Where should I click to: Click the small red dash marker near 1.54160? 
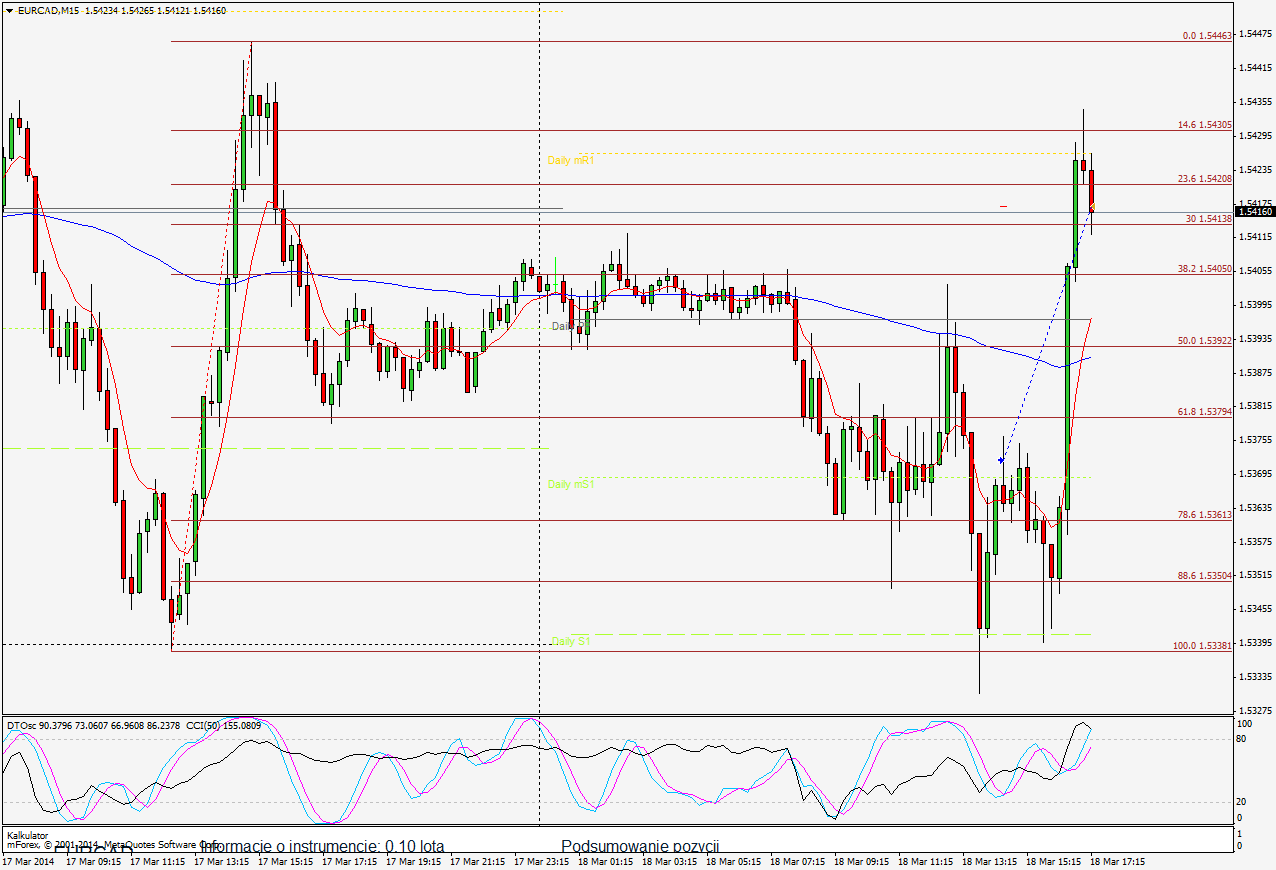click(x=1003, y=206)
